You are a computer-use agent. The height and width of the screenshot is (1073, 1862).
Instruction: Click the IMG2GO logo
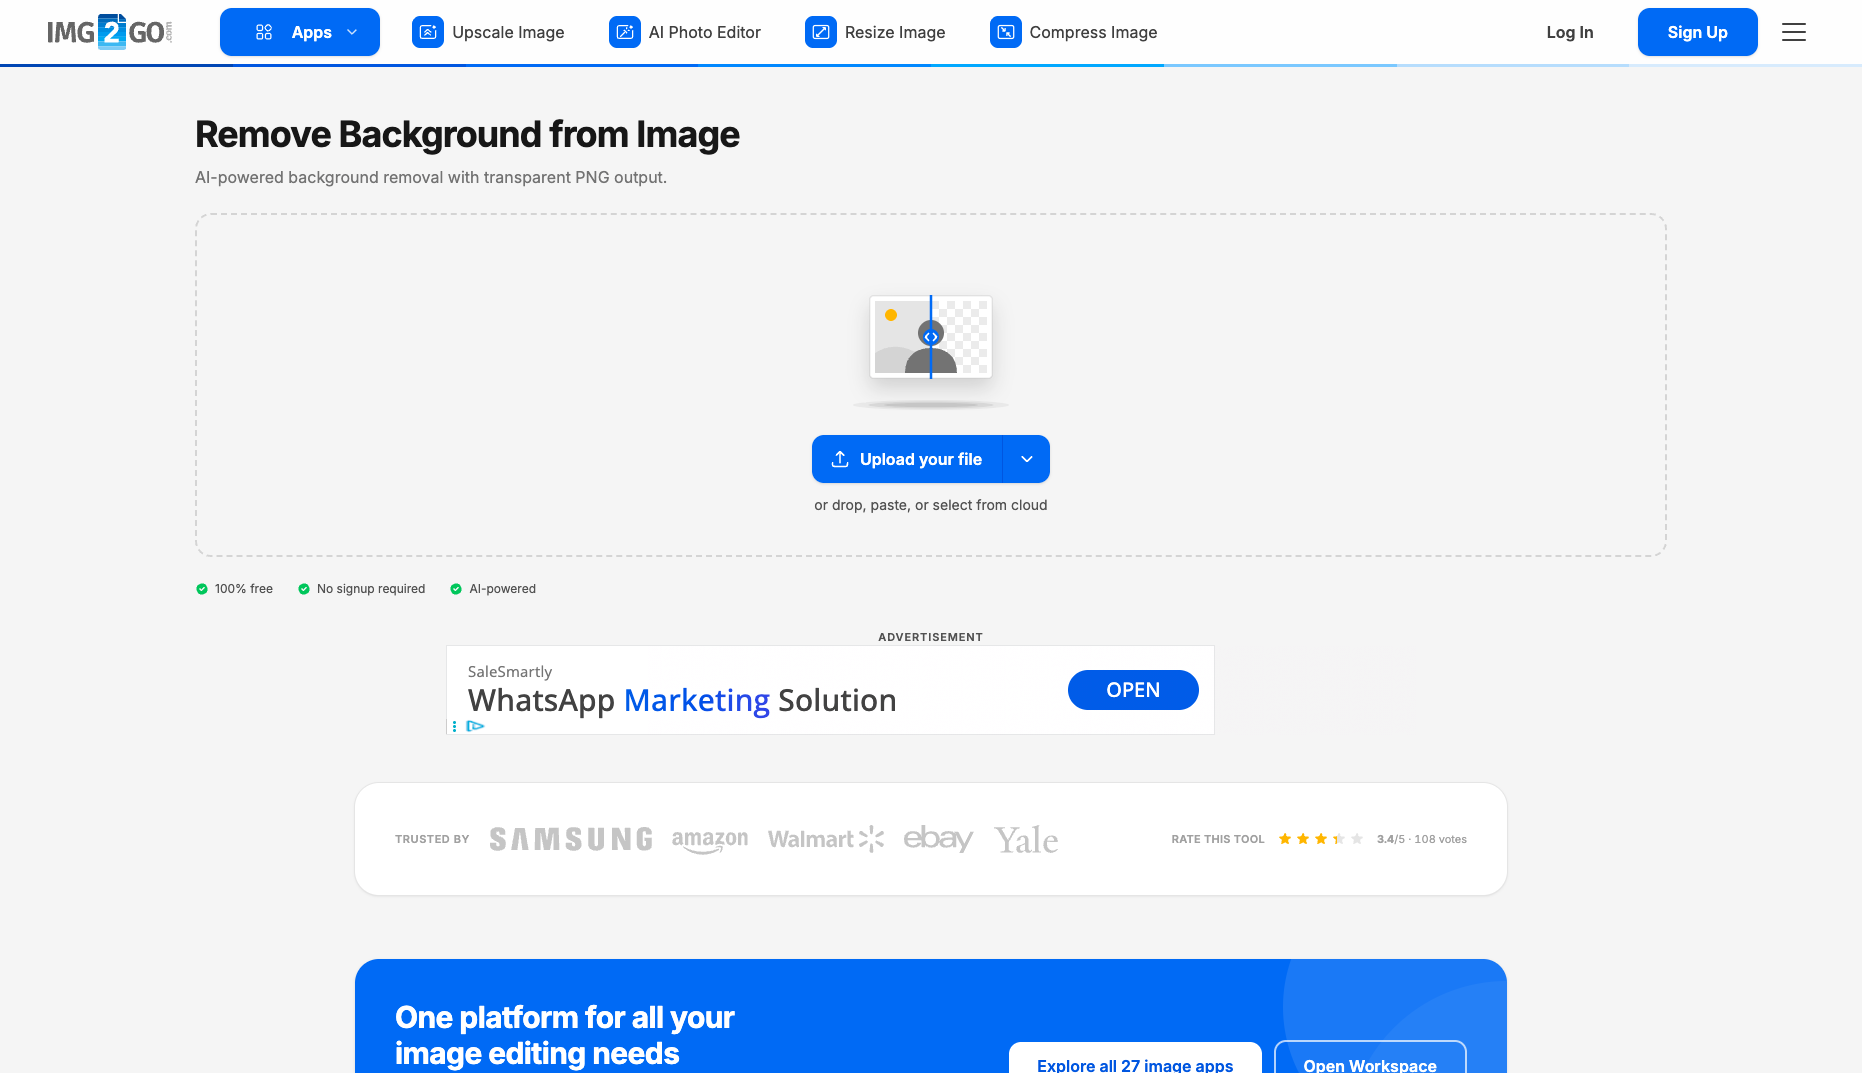109,32
